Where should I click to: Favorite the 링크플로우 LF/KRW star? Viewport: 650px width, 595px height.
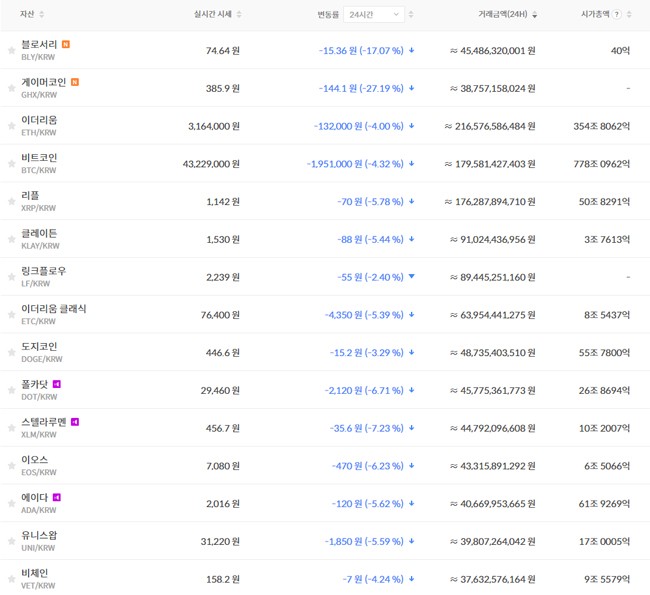pyautogui.click(x=12, y=277)
